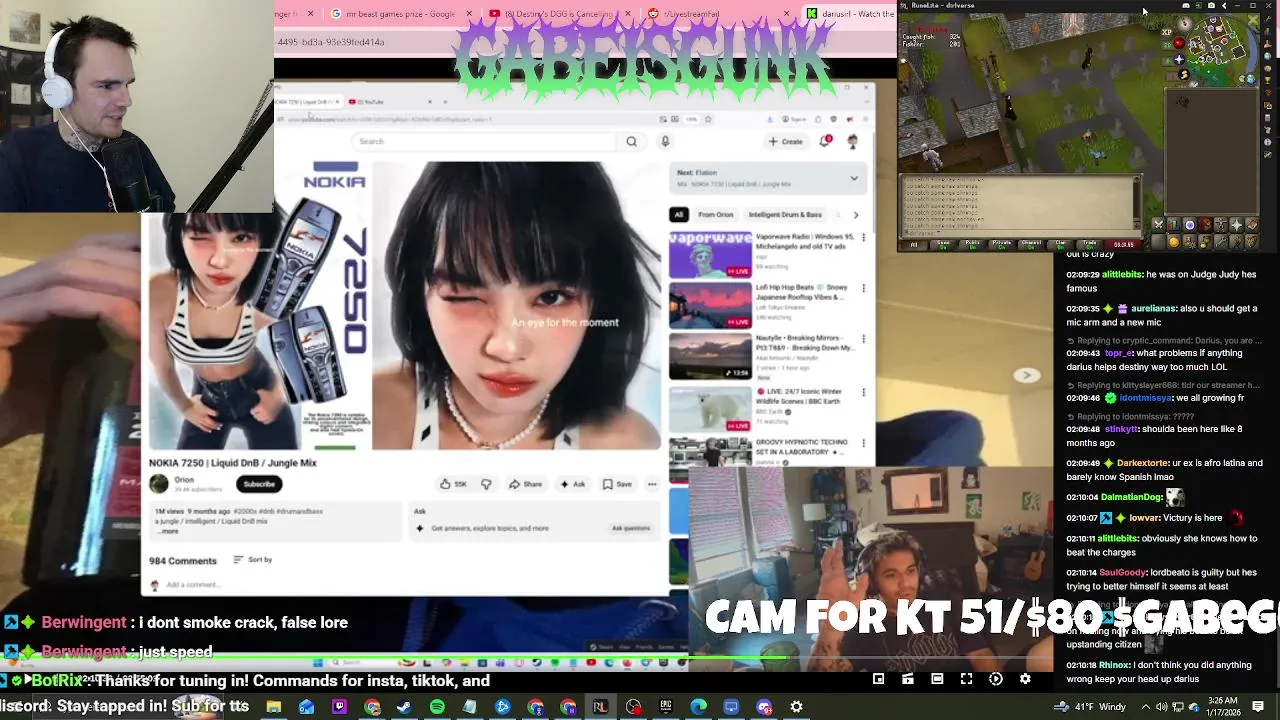Open Microsoft Edge from taskbar

[698, 707]
